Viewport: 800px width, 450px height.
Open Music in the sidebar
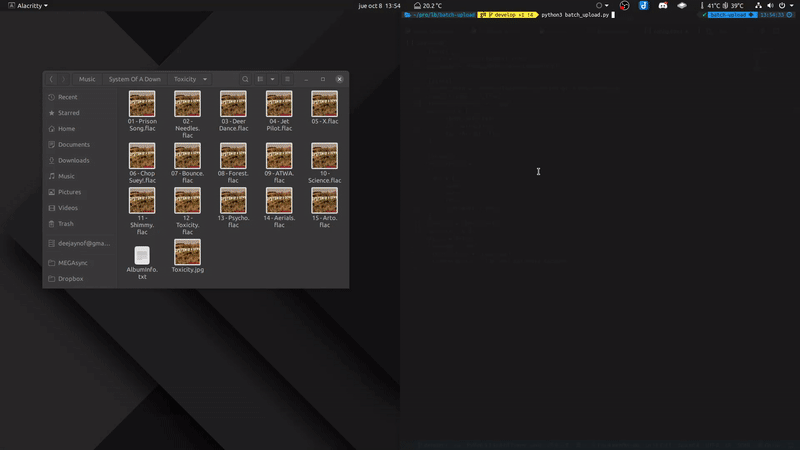(80, 176)
